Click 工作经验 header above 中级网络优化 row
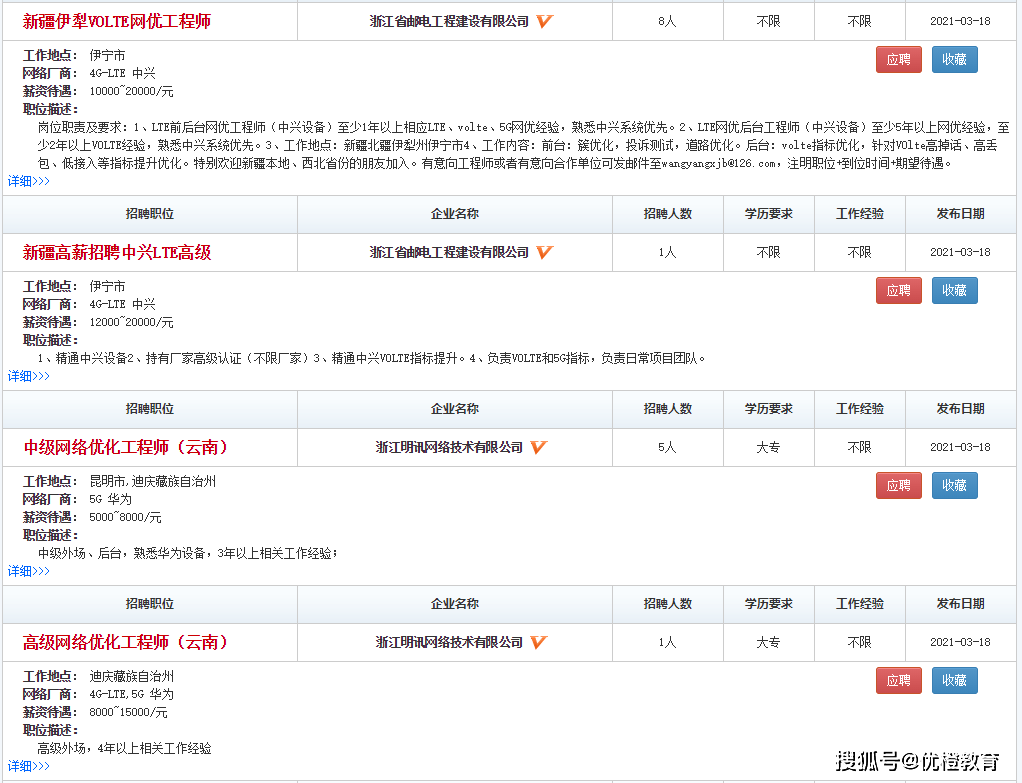Screen dimensions: 1022x783 coord(860,409)
